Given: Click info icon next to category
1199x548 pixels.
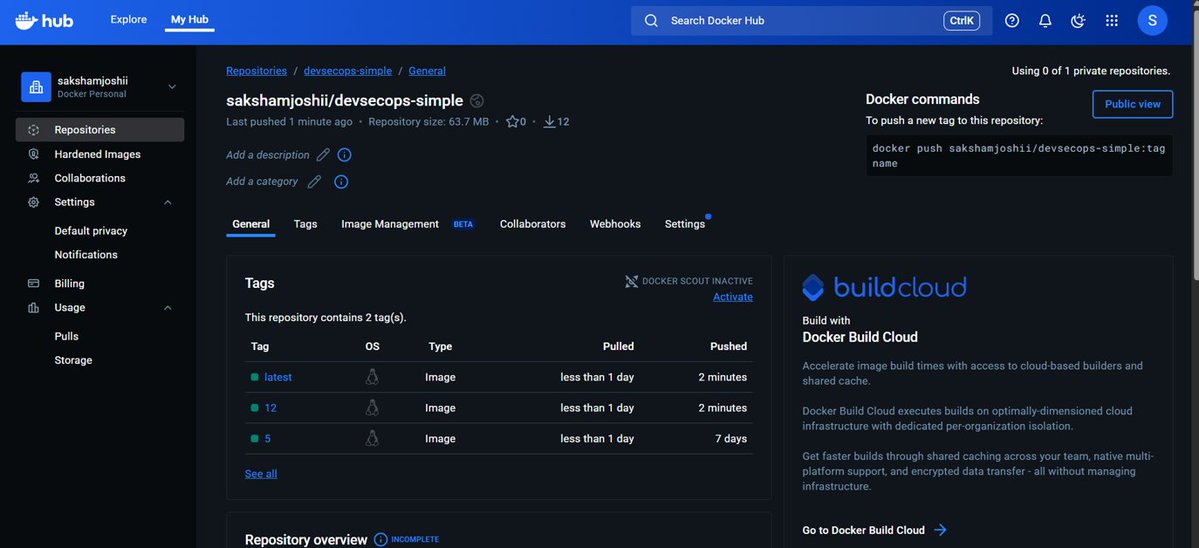Looking at the screenshot, I should point(342,182).
